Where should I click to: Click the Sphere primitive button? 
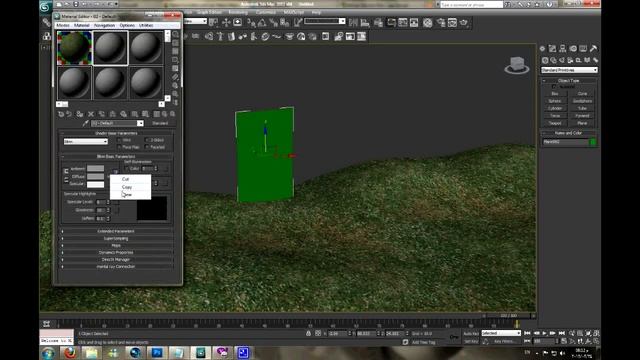point(555,101)
